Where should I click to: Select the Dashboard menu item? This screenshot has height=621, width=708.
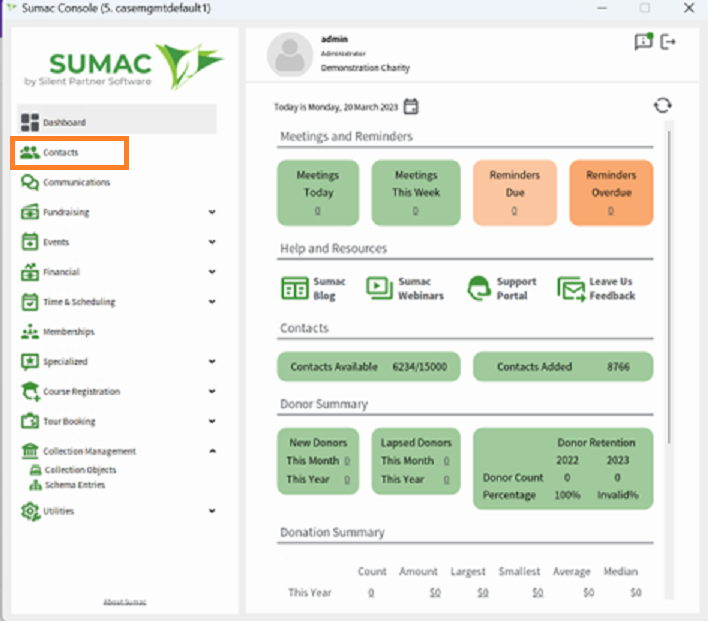(x=117, y=120)
